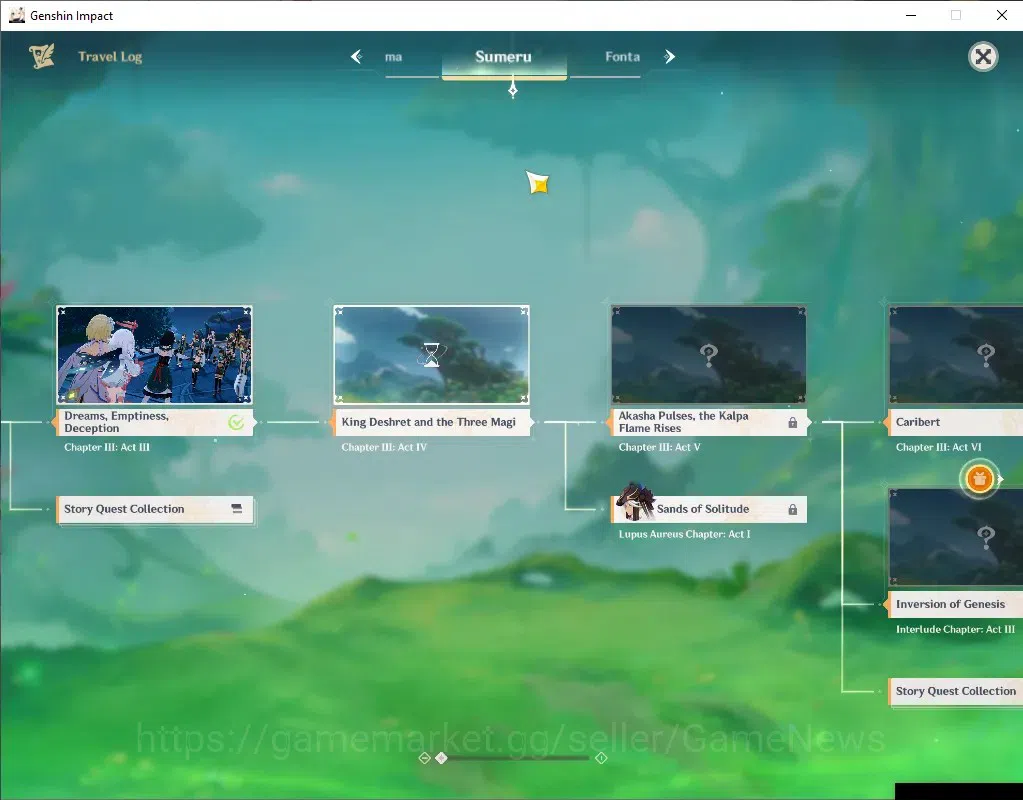1023x800 pixels.
Task: Open the Inversion of Genesis quest thumbnail
Action: coord(956,537)
